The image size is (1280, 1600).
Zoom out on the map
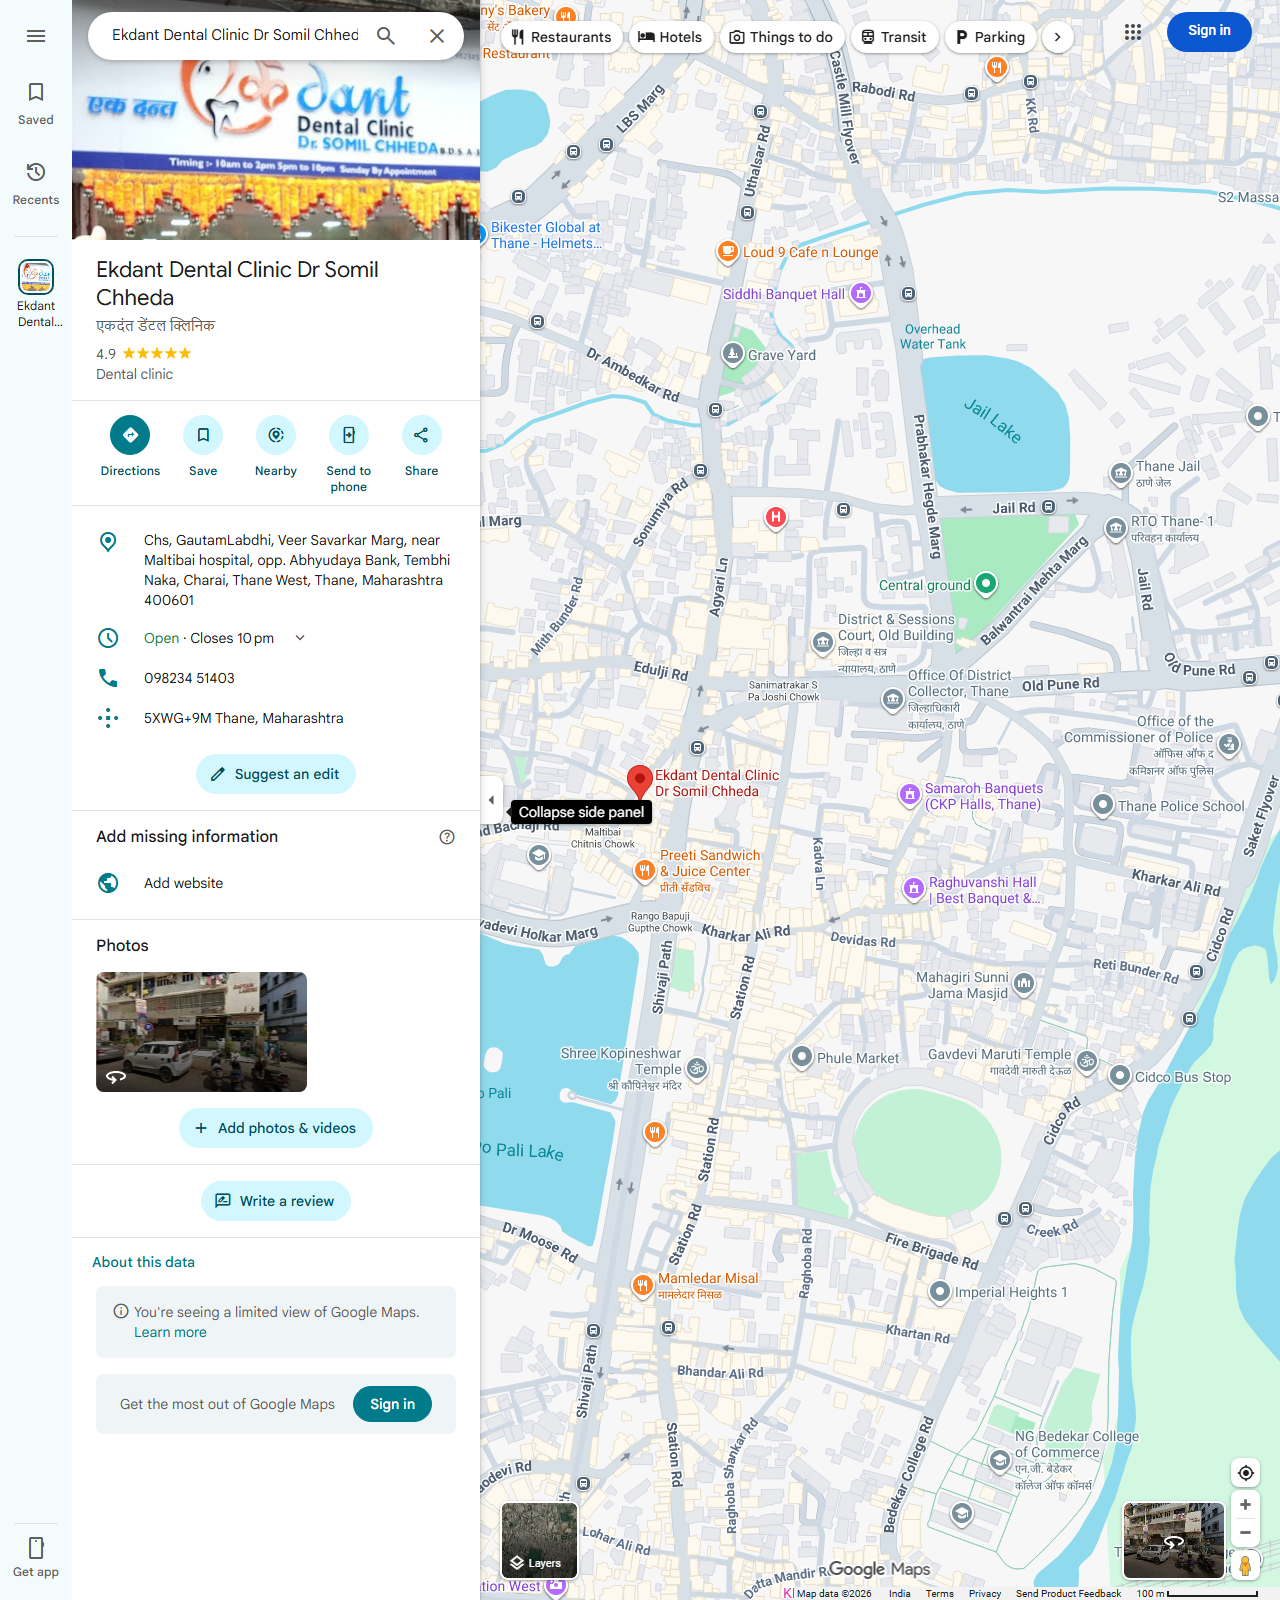pyautogui.click(x=1246, y=1533)
